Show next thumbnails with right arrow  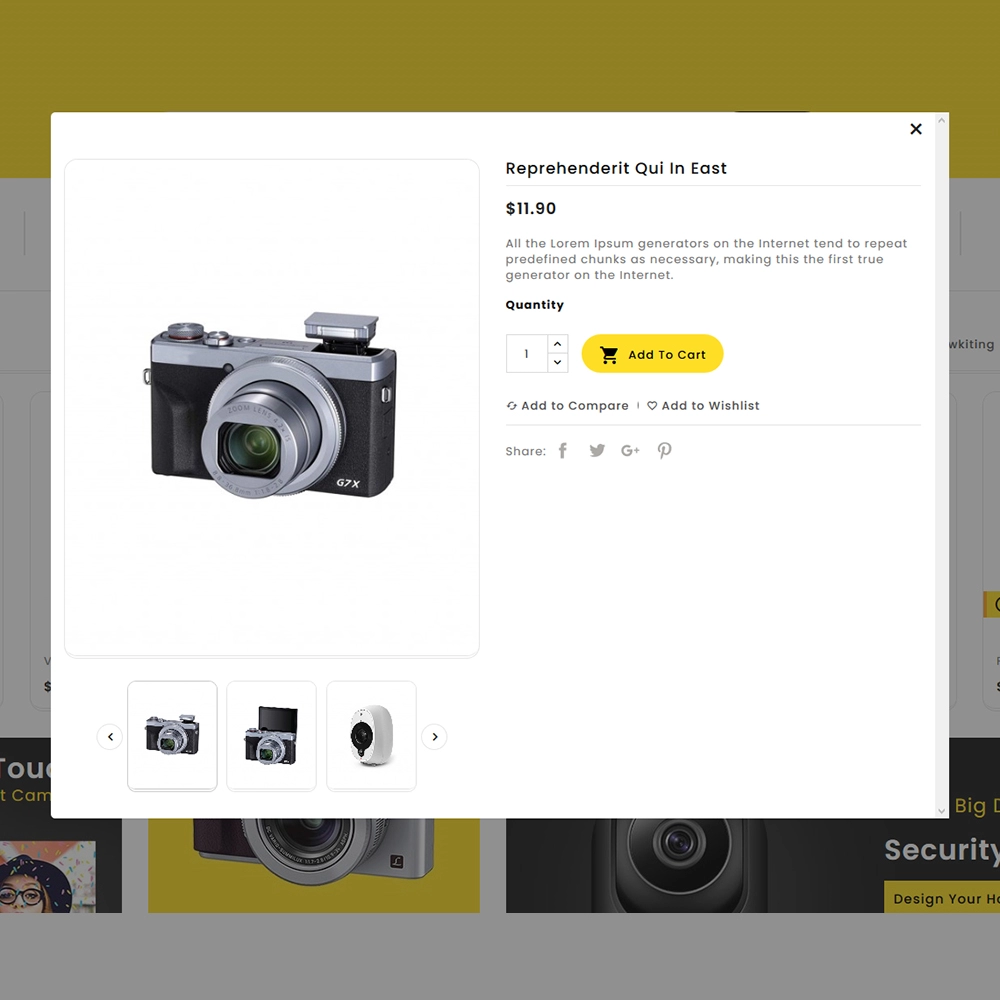(434, 737)
